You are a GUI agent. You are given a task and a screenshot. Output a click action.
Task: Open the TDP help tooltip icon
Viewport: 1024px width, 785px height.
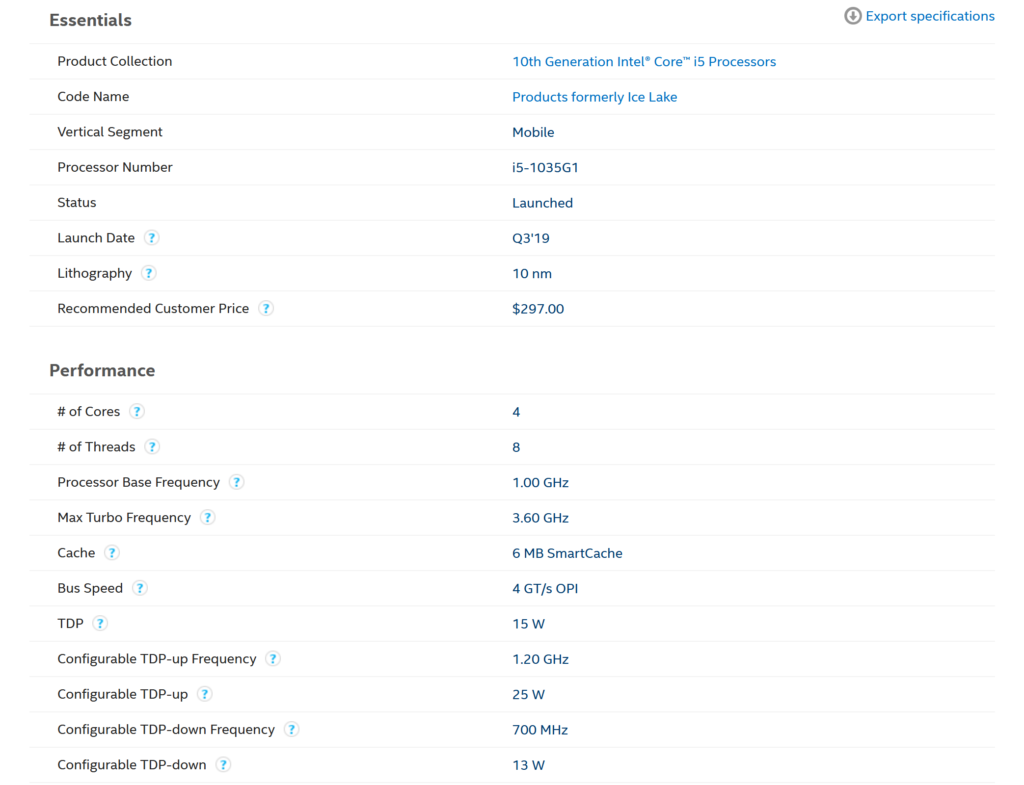[x=100, y=623]
